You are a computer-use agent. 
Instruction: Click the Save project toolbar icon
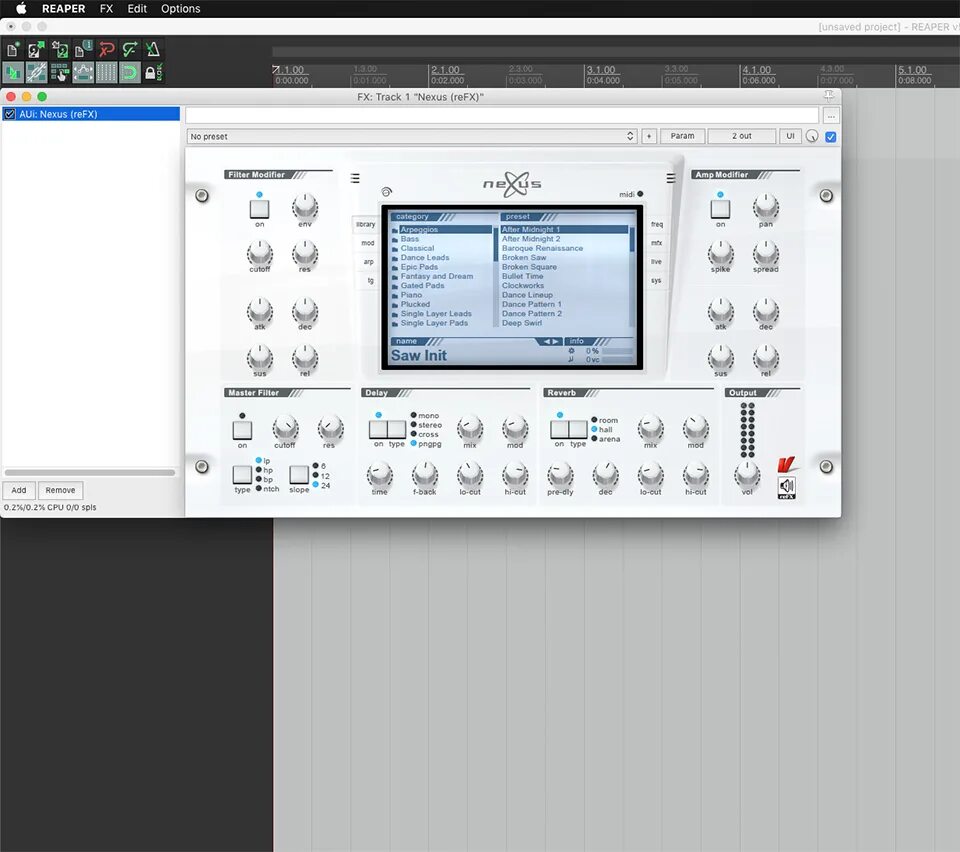pyautogui.click(x=59, y=50)
